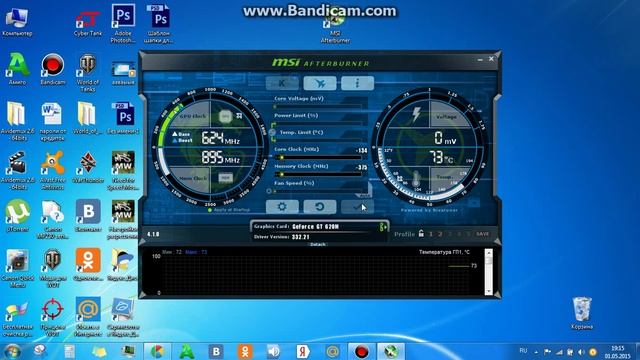Select the Bandicam desktop icon
This screenshot has width=640, height=360.
(53, 69)
